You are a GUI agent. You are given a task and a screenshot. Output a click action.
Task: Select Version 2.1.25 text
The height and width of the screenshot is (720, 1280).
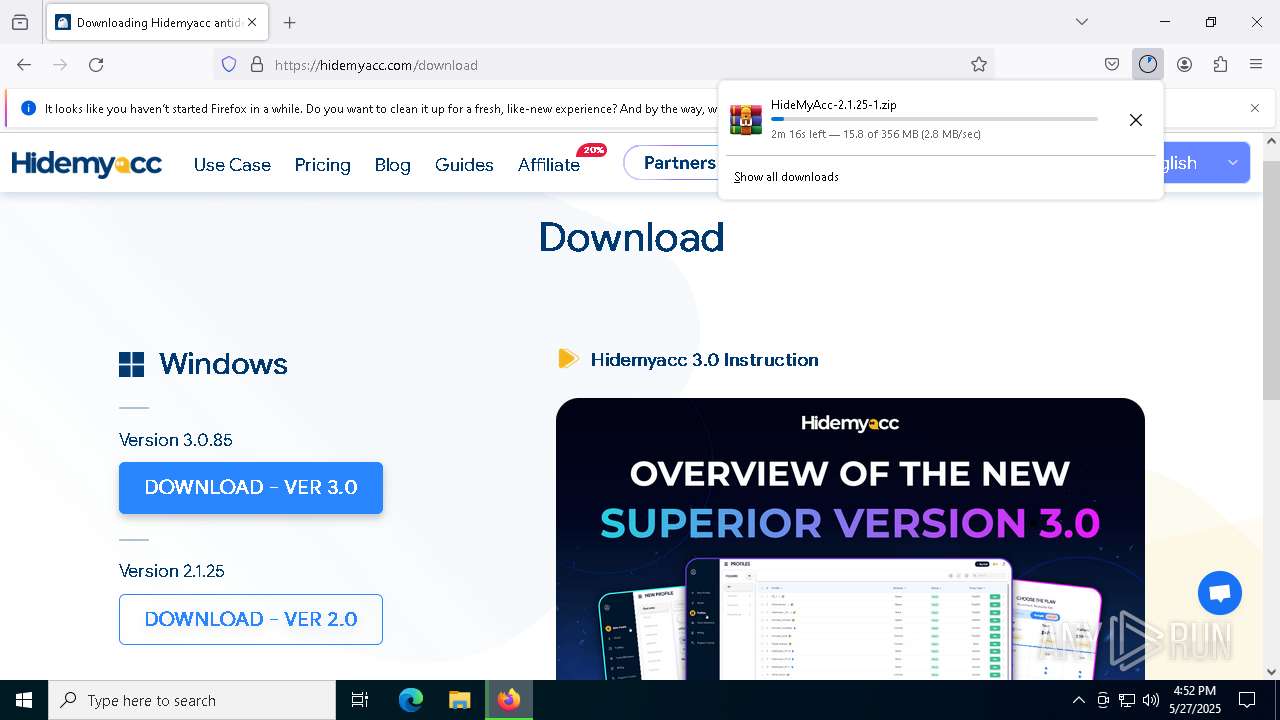point(172,571)
